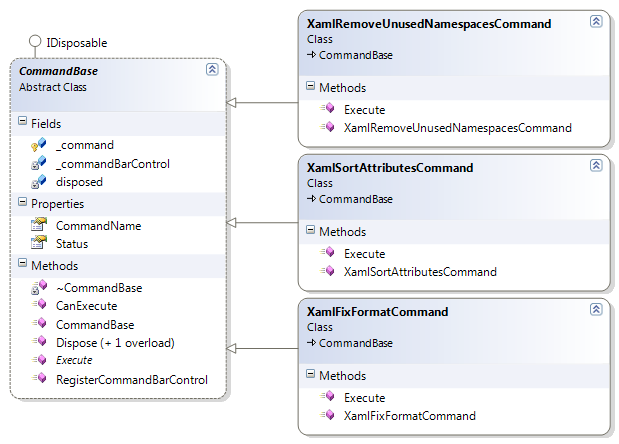Click the ~CommandBase destructor icon
The height and width of the screenshot is (444, 619).
(x=39, y=287)
